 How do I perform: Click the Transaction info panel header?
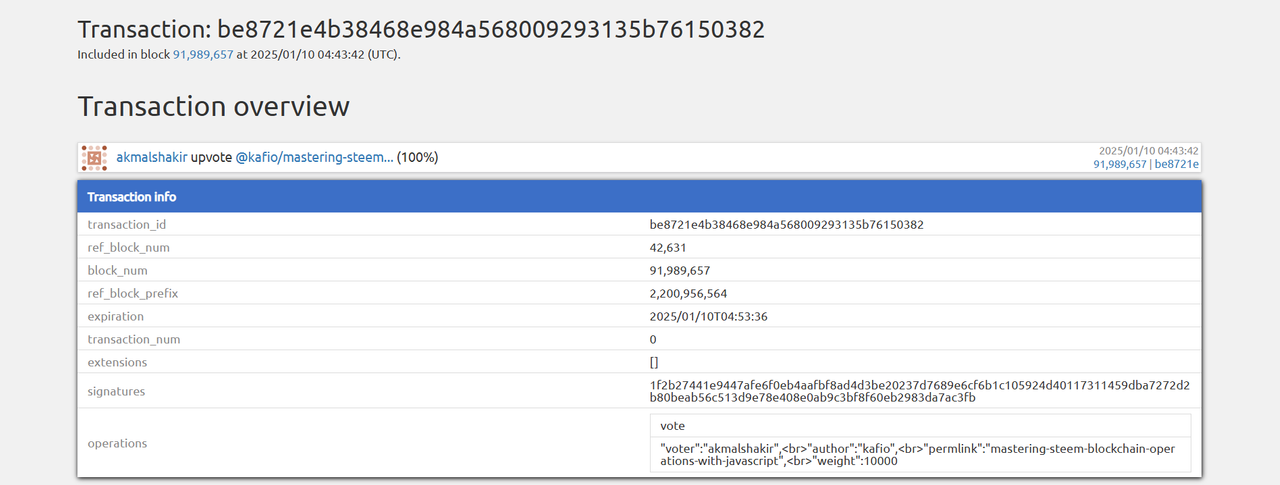(640, 197)
